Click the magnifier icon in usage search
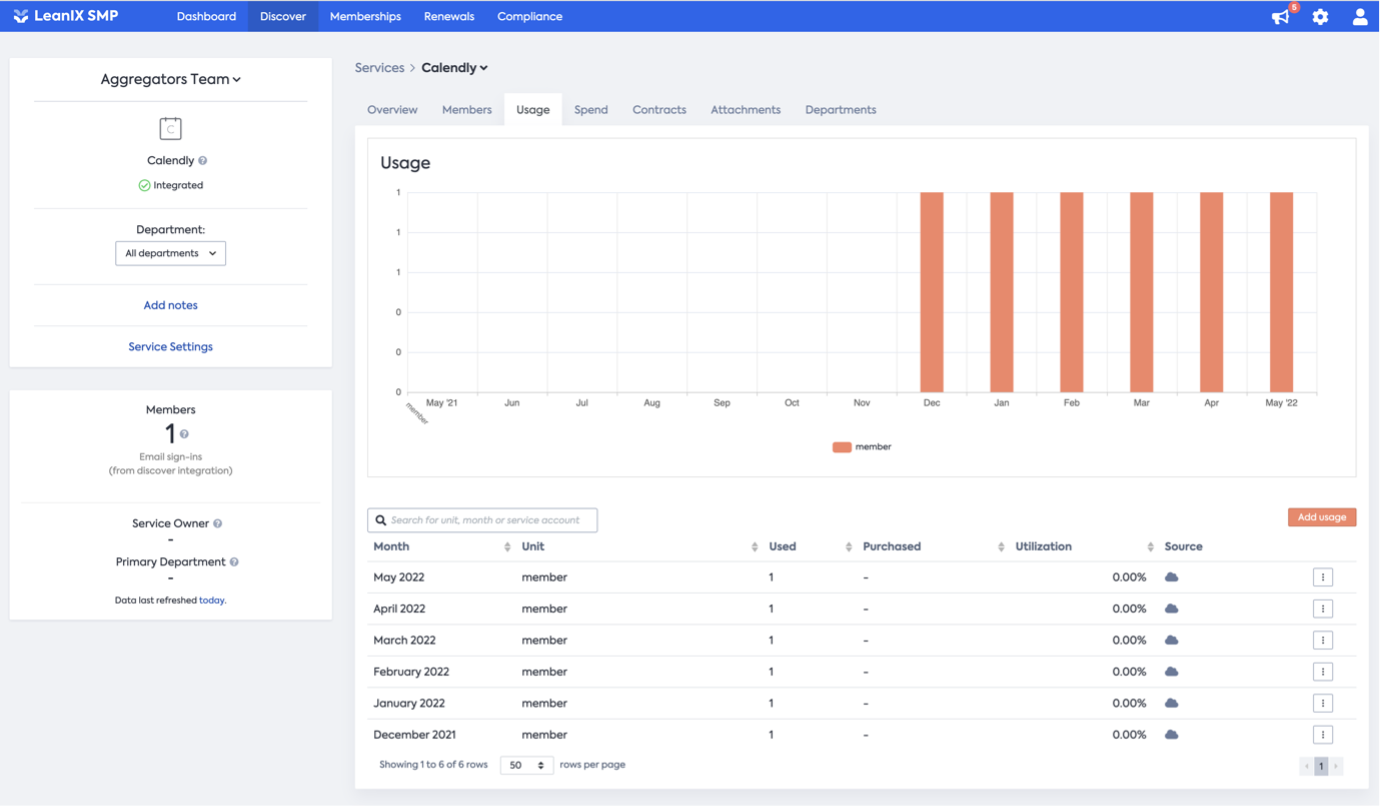The image size is (1384, 809). click(x=382, y=522)
